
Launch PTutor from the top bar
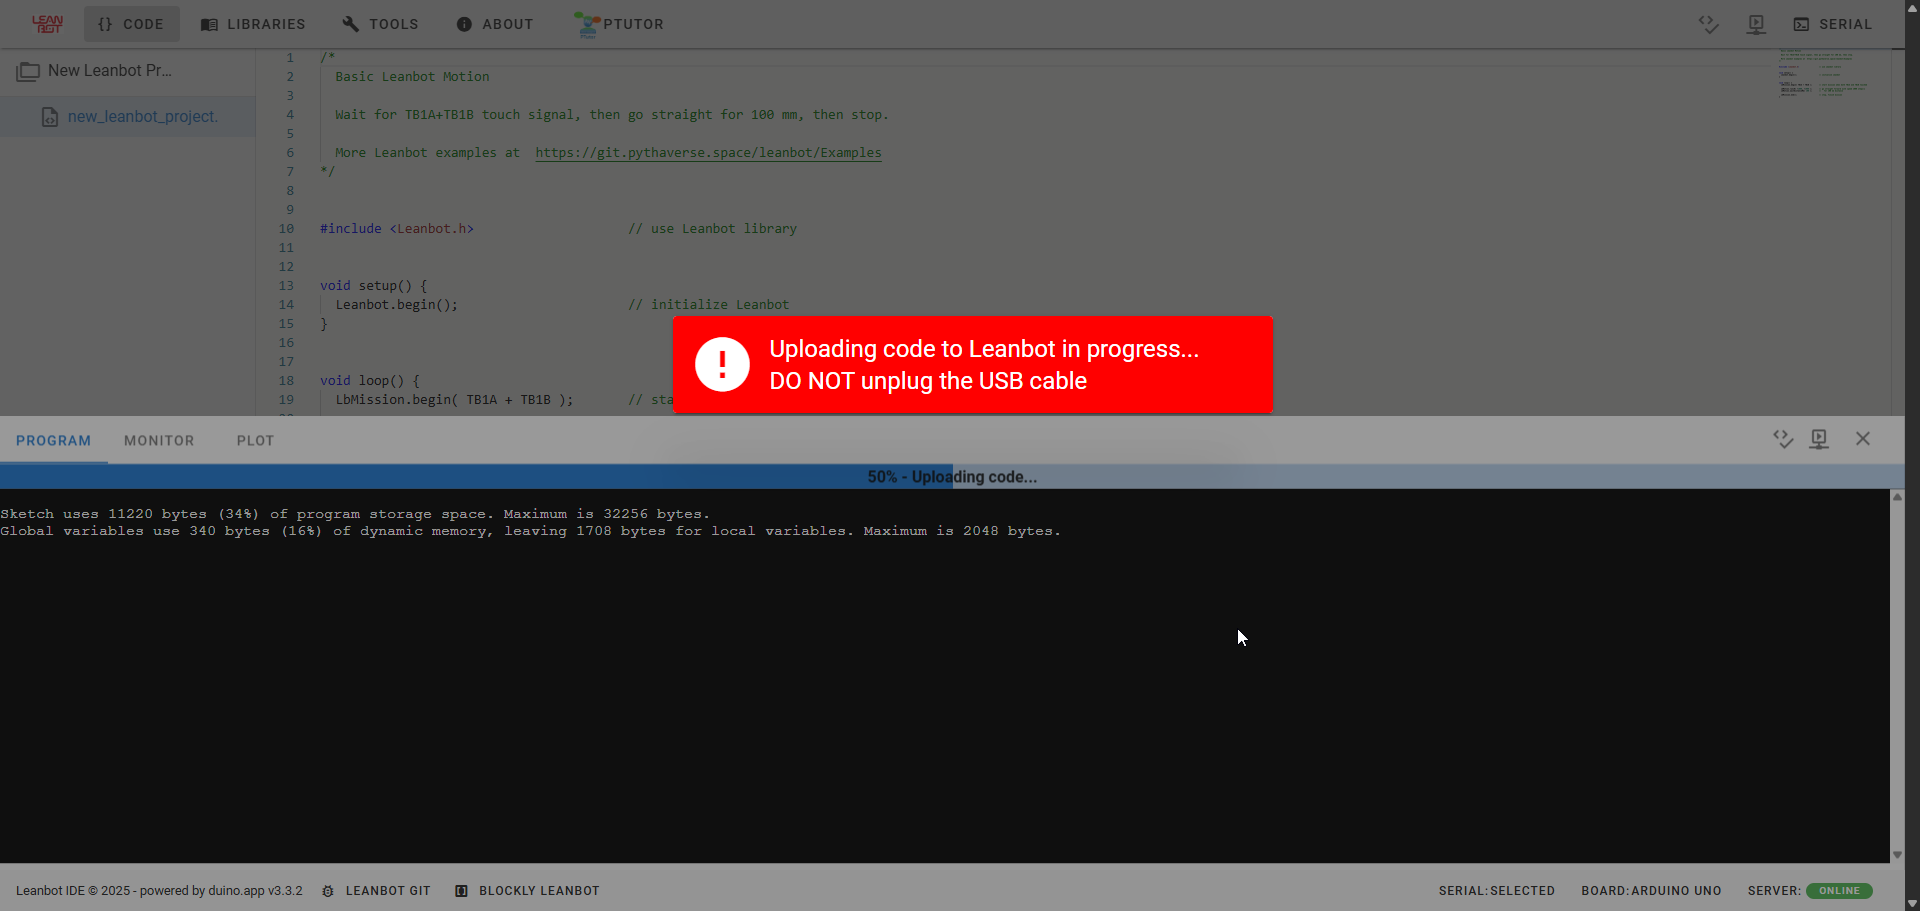point(619,24)
